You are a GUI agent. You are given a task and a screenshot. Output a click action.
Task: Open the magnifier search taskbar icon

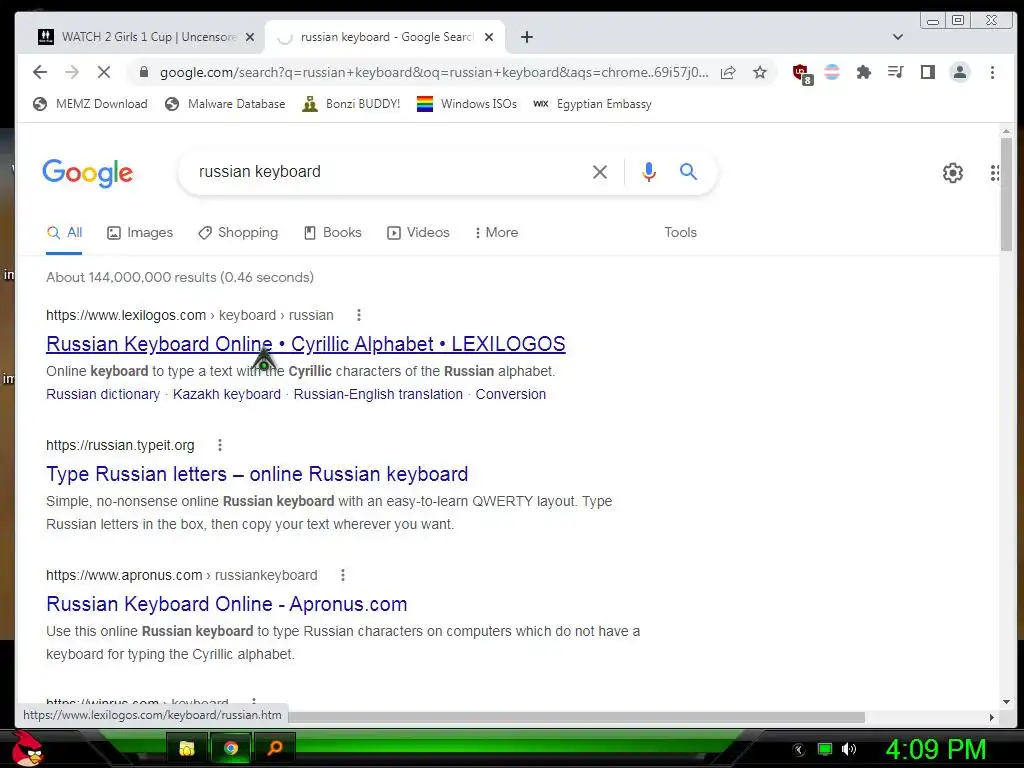[275, 748]
